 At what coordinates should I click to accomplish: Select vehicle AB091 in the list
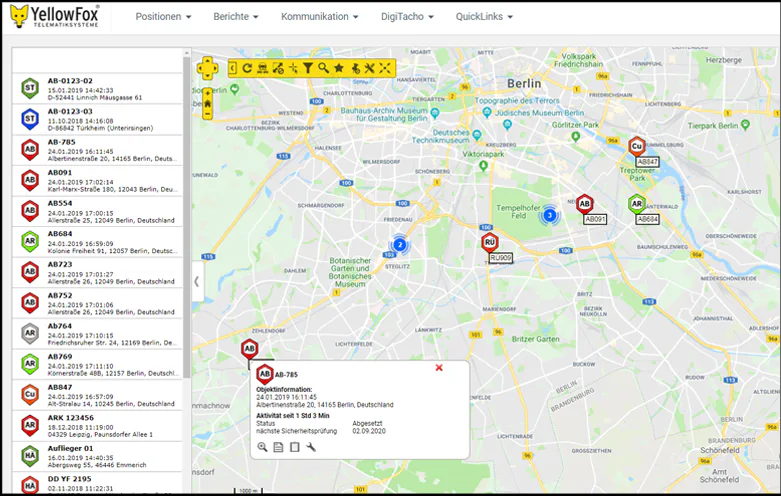tap(98, 181)
